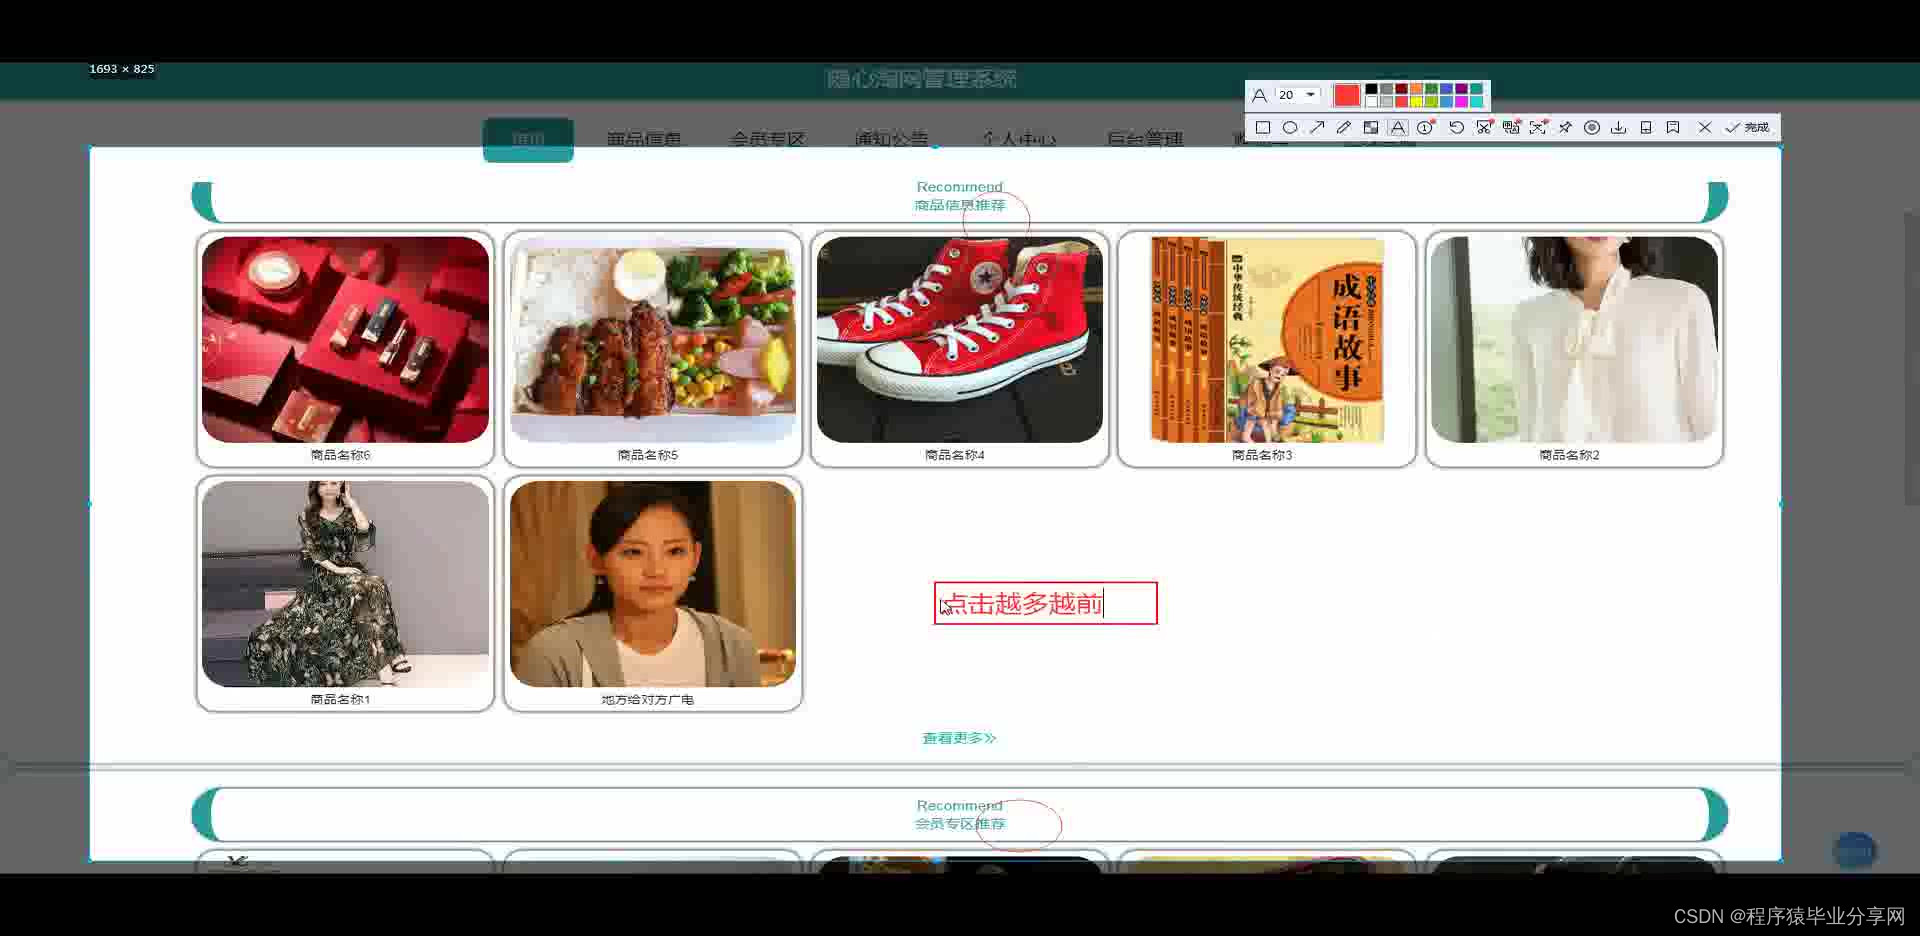This screenshot has width=1920, height=936.
Task: Open the 商品名称1 floral dress image
Action: 345,584
